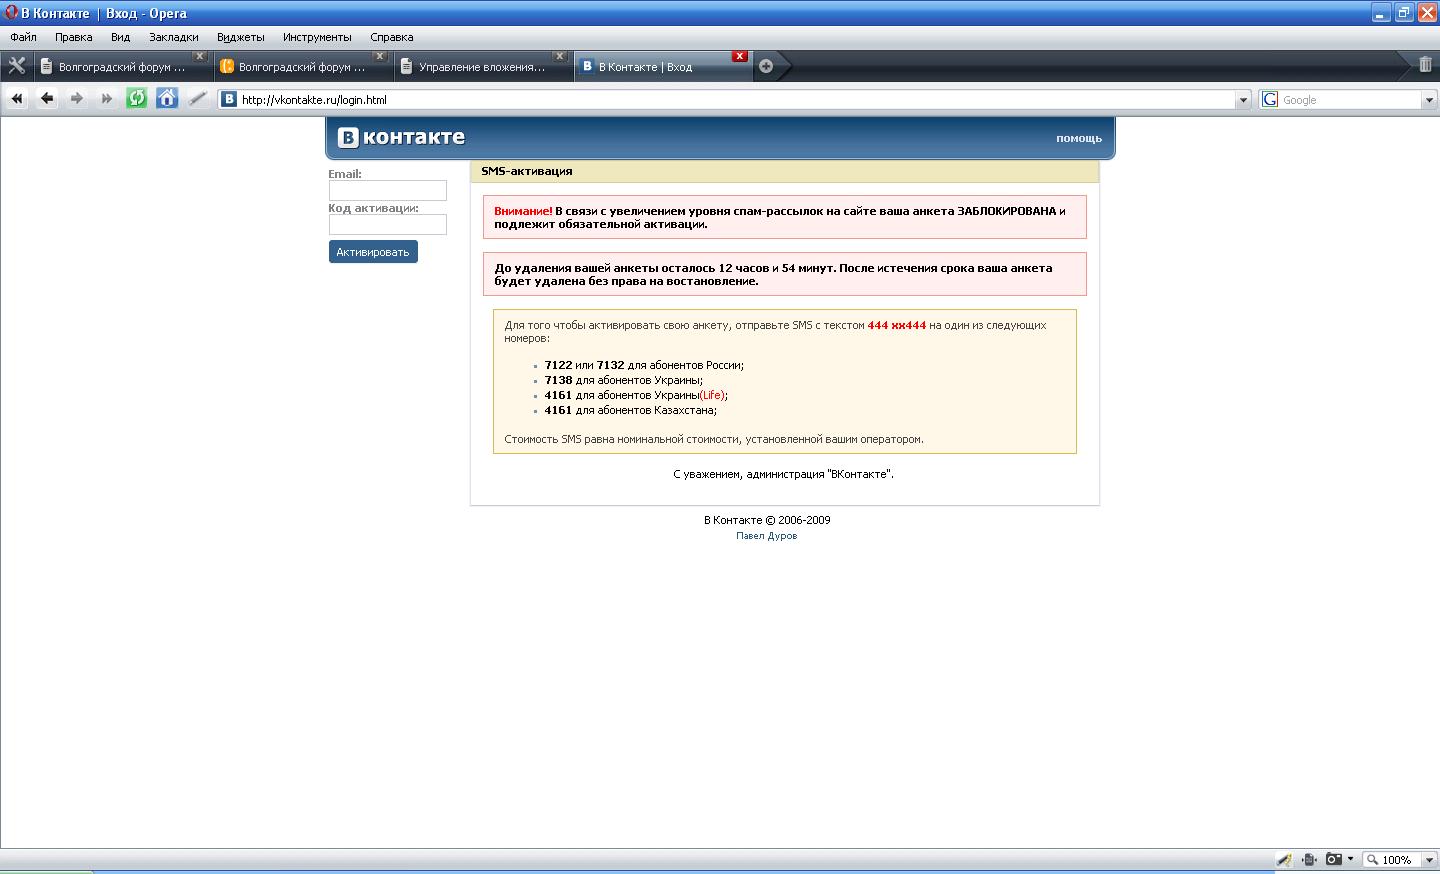Minimize the Opera window
1440x874 pixels.
pos(1380,13)
